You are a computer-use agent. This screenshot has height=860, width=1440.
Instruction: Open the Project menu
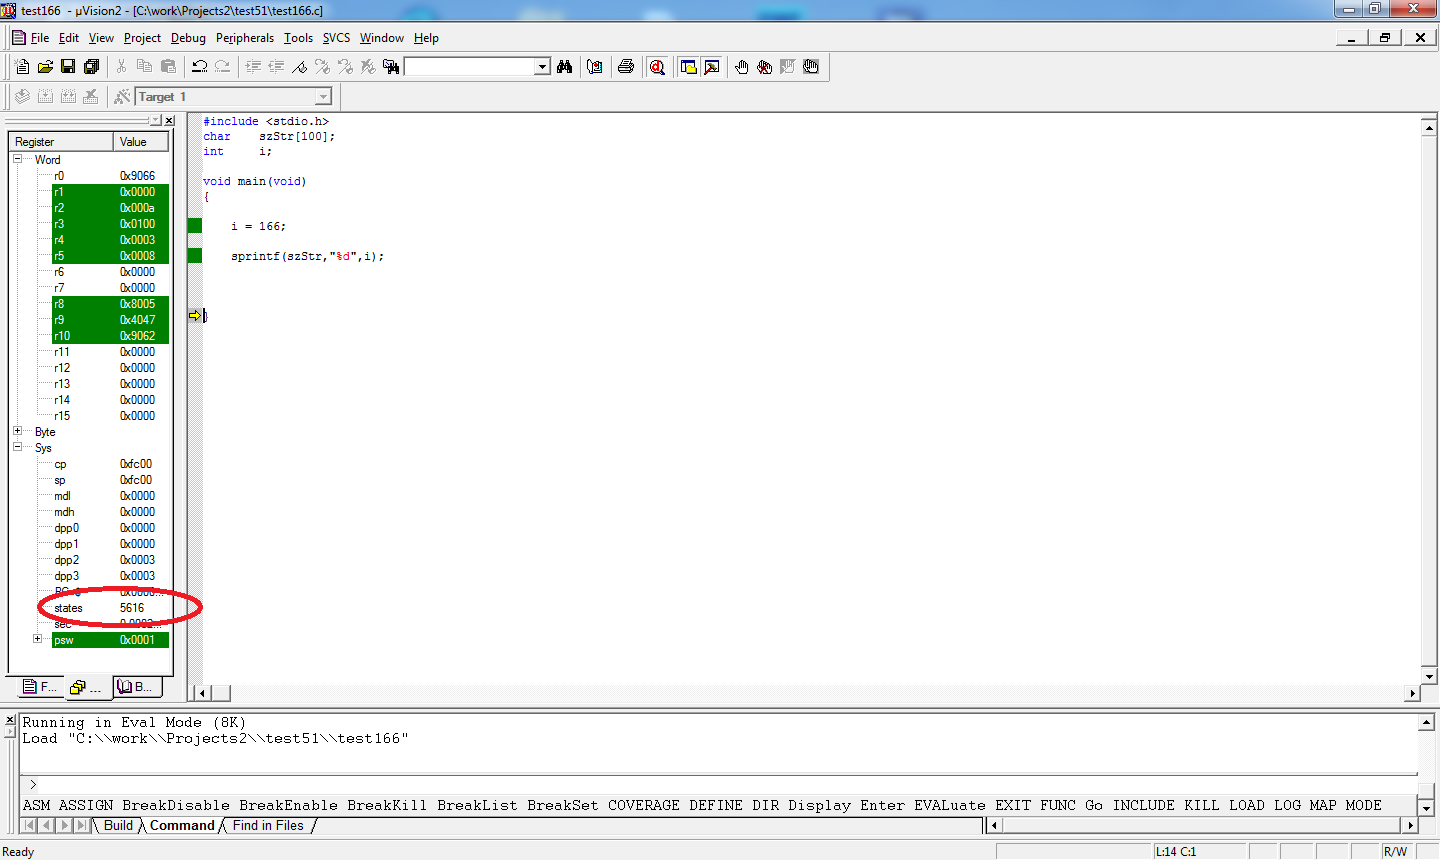[142, 38]
